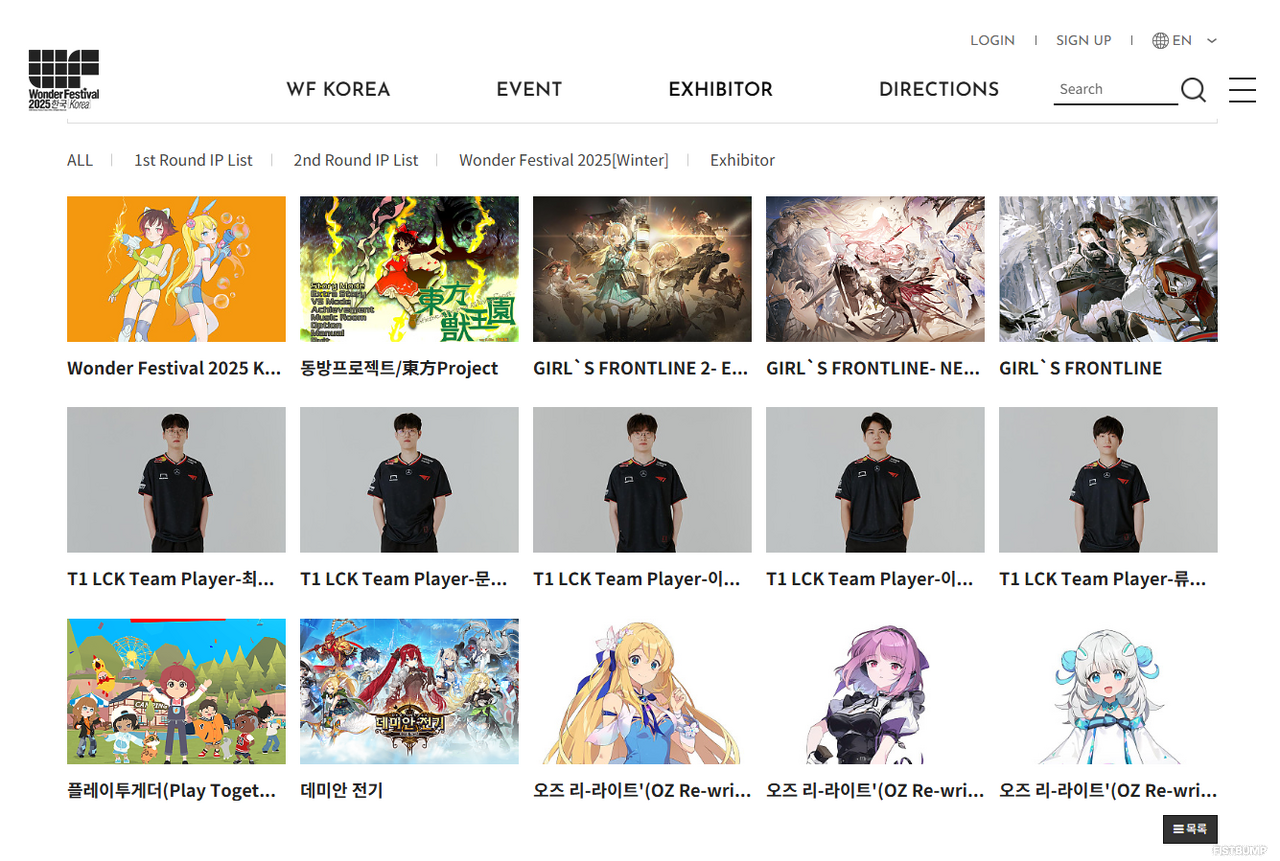Click the 플레이투게더(Play Toget... title
1280x861 pixels.
[171, 791]
